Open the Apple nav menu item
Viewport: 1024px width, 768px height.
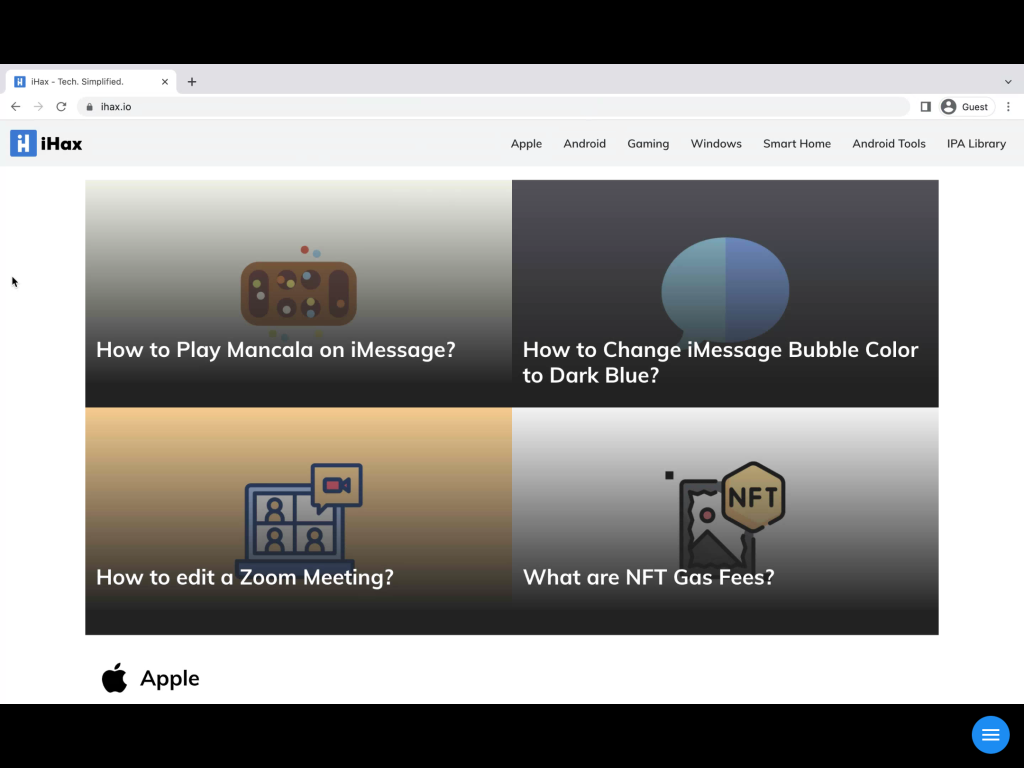(x=526, y=144)
